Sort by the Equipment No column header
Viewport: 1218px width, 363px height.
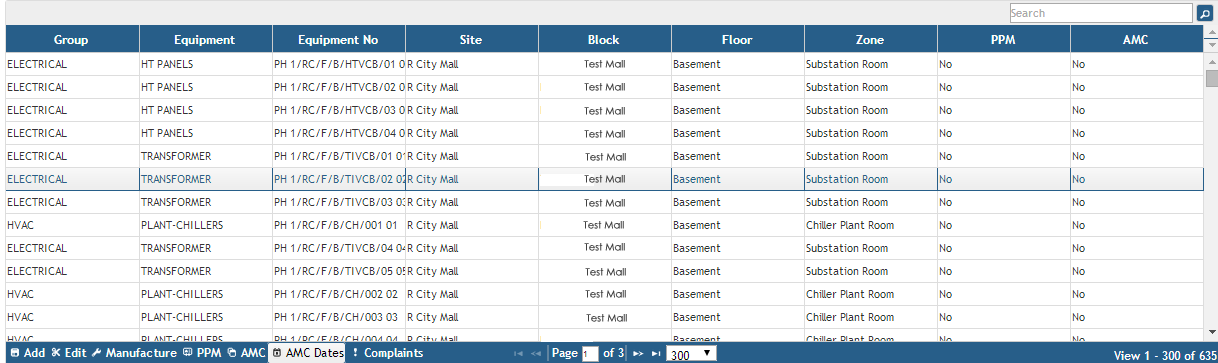coord(339,40)
